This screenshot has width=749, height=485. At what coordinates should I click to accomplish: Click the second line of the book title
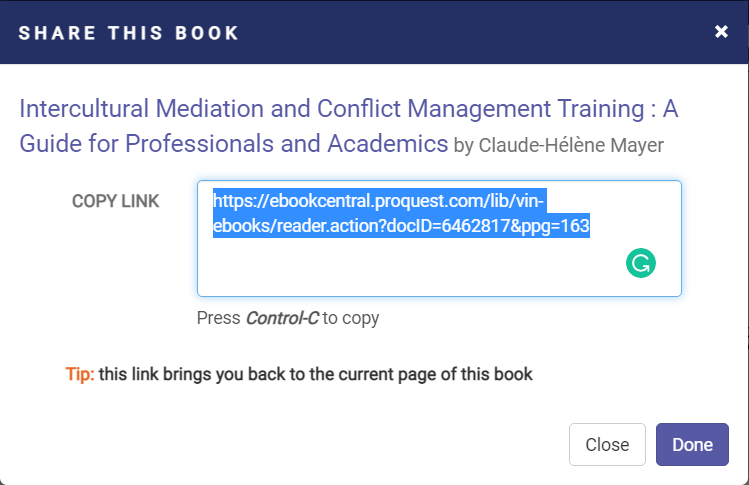[x=233, y=143]
